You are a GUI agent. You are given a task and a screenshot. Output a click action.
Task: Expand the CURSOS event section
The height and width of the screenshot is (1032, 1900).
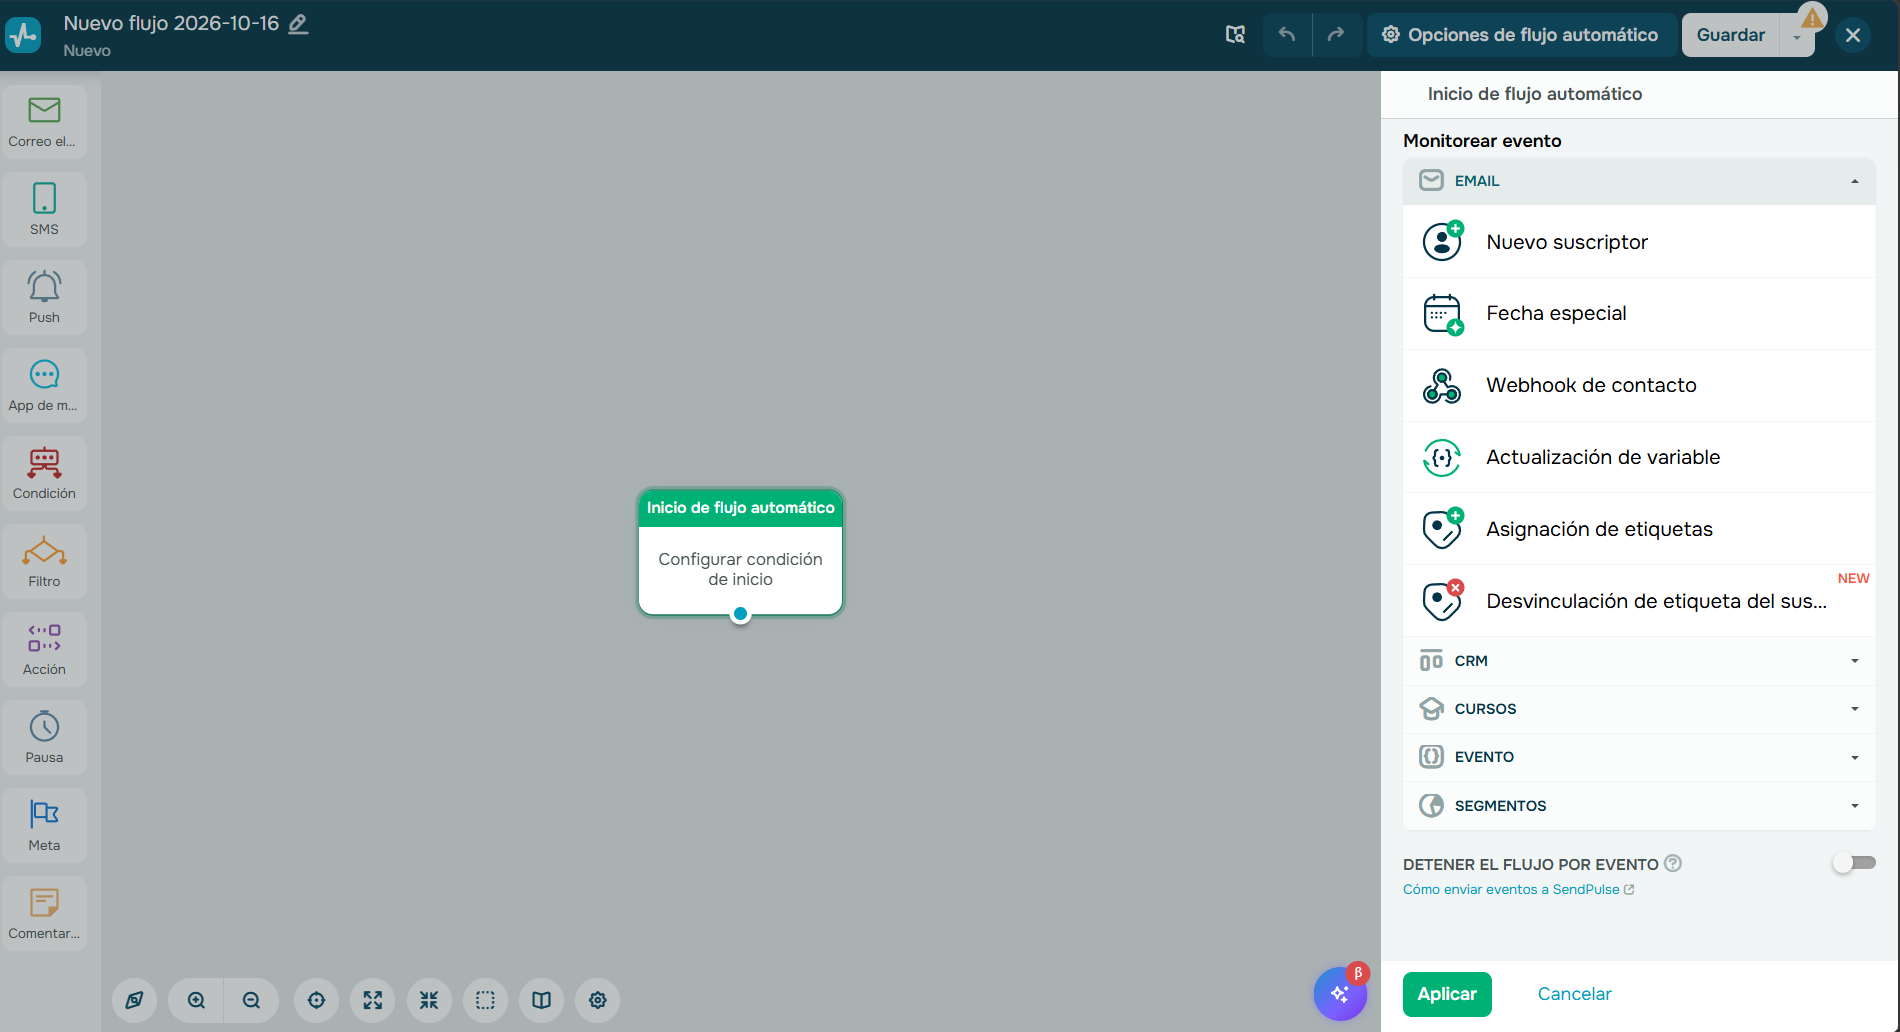coord(1639,709)
